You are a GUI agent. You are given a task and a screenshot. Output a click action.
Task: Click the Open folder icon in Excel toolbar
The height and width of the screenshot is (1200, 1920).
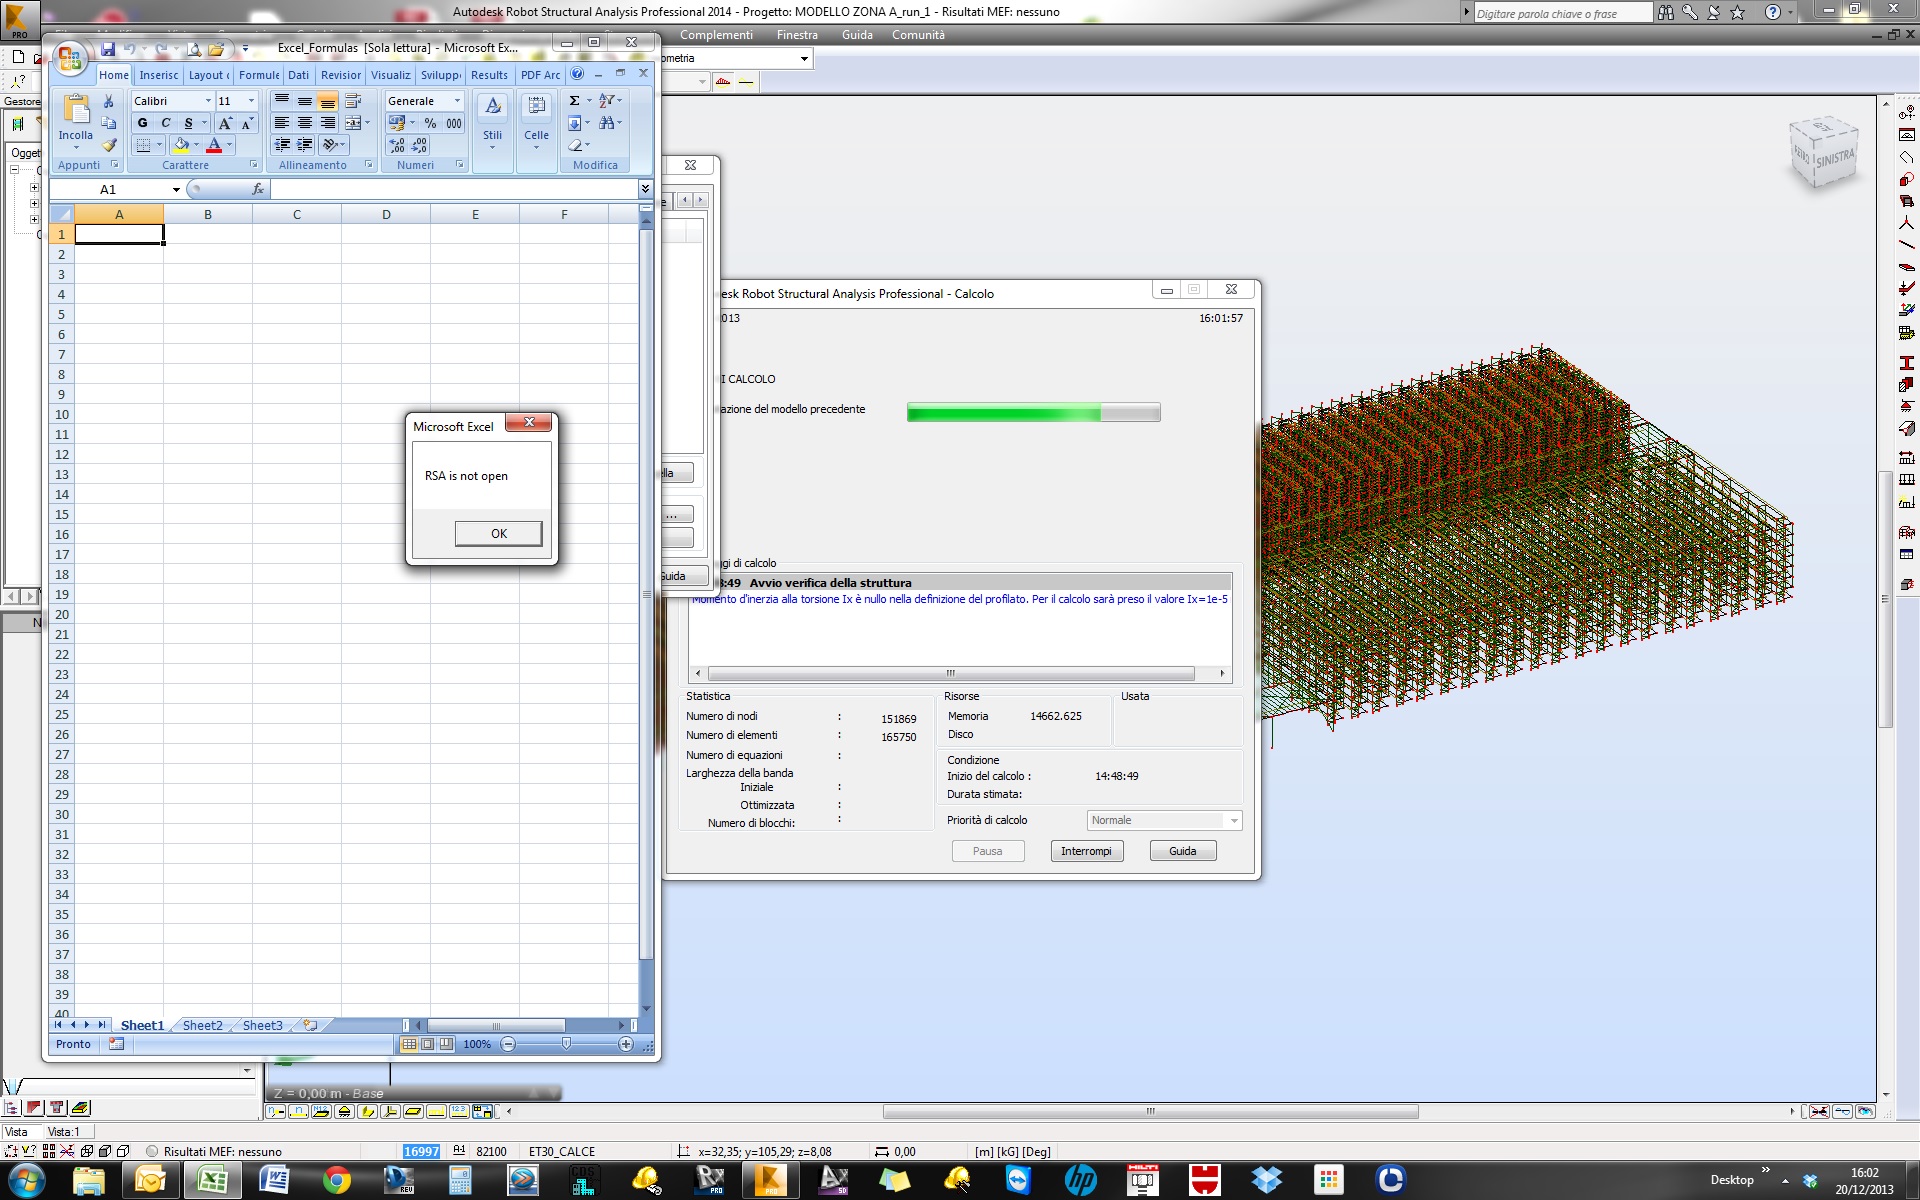(x=216, y=49)
